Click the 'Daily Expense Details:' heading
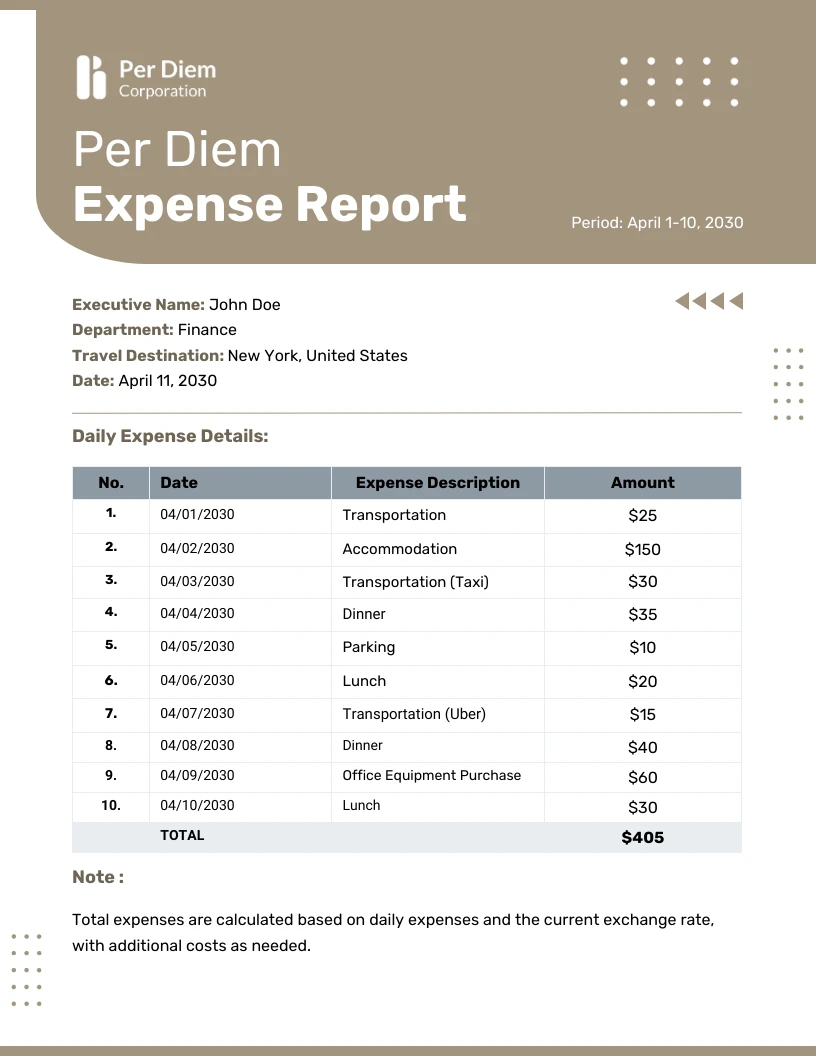 (x=170, y=436)
